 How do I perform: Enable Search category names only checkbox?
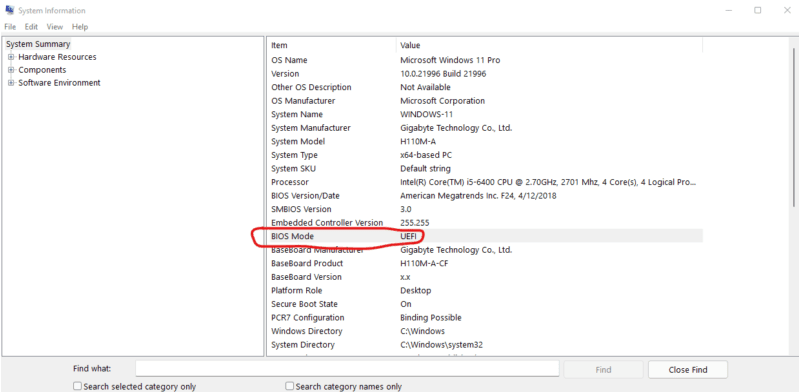click(289, 386)
